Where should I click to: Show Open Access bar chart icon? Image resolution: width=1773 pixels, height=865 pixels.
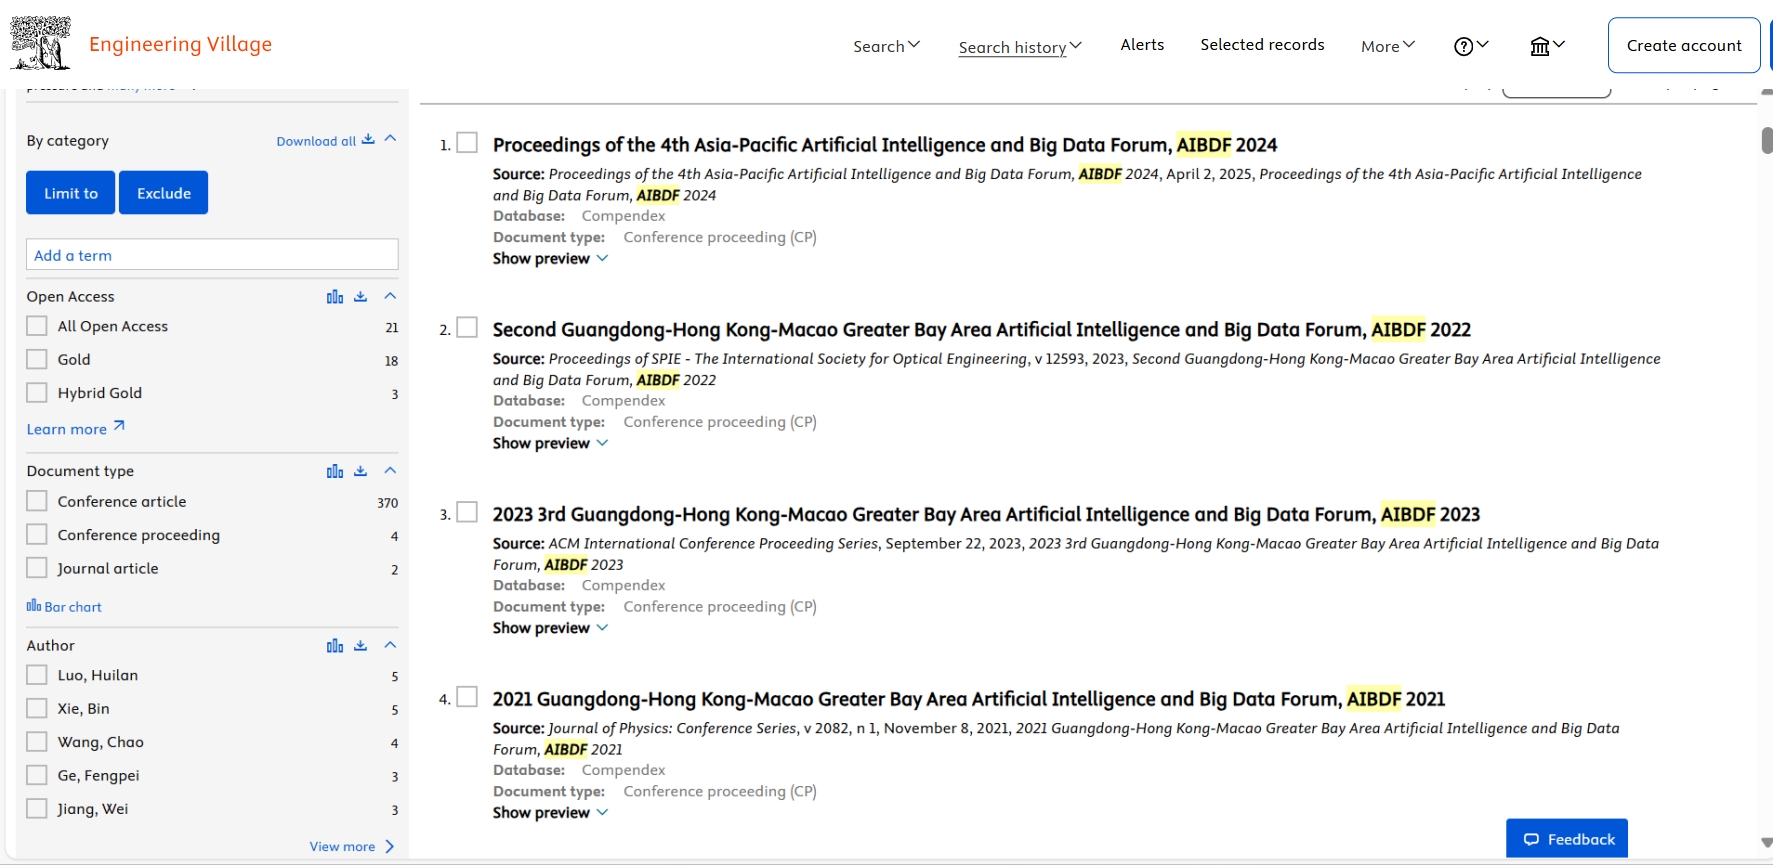(335, 296)
